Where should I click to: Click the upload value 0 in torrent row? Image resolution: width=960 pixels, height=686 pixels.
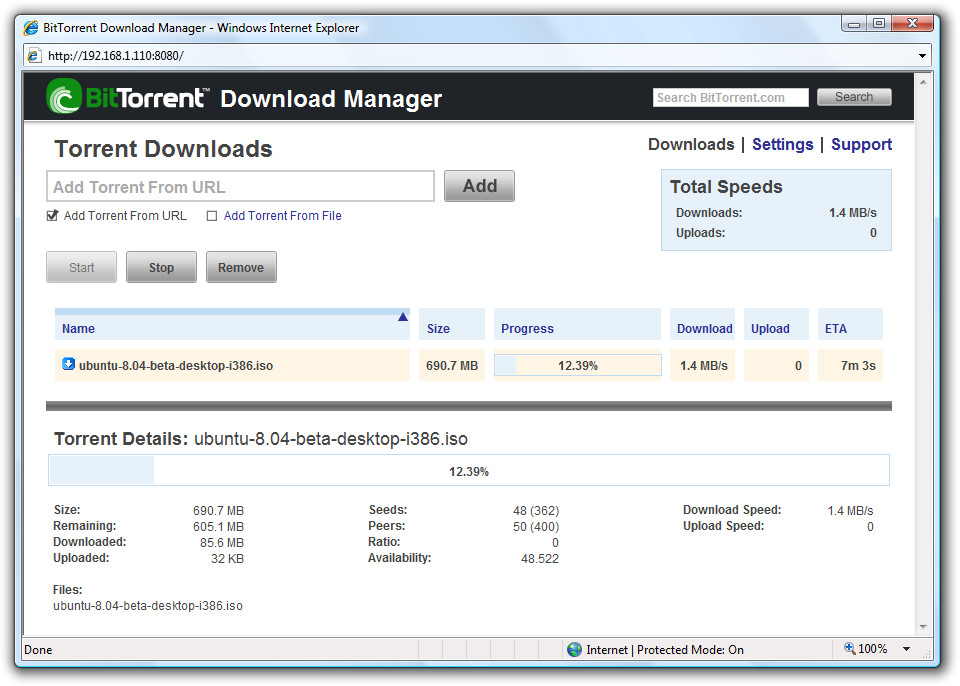click(798, 366)
